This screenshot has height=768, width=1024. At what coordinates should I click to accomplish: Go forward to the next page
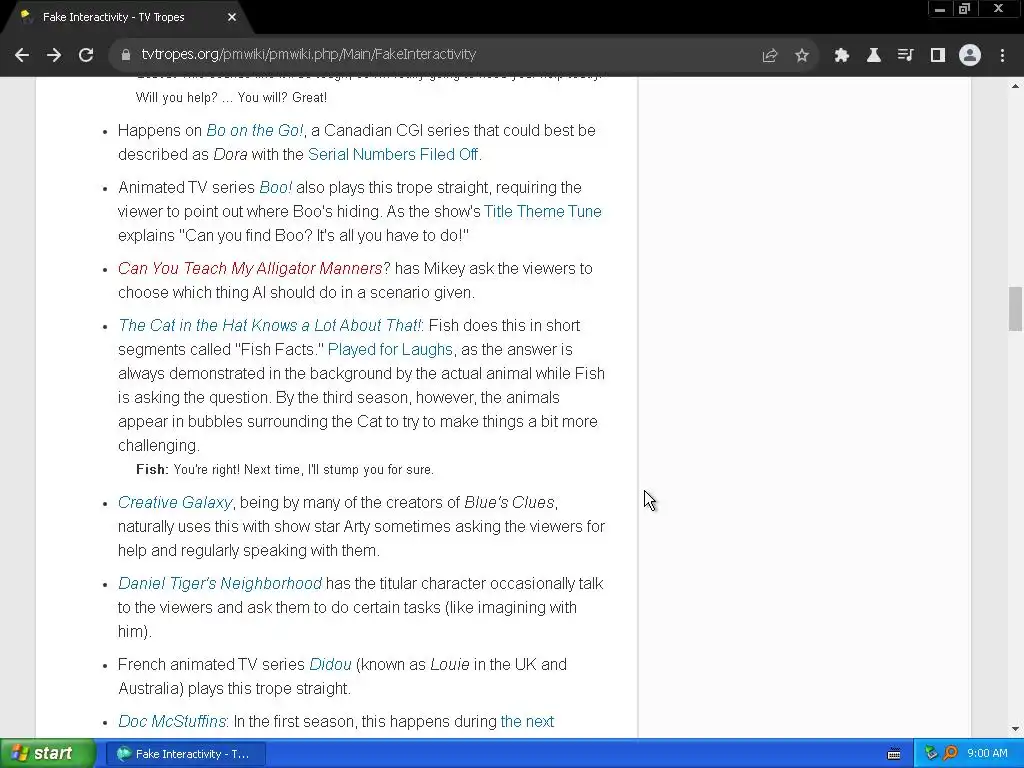point(54,55)
